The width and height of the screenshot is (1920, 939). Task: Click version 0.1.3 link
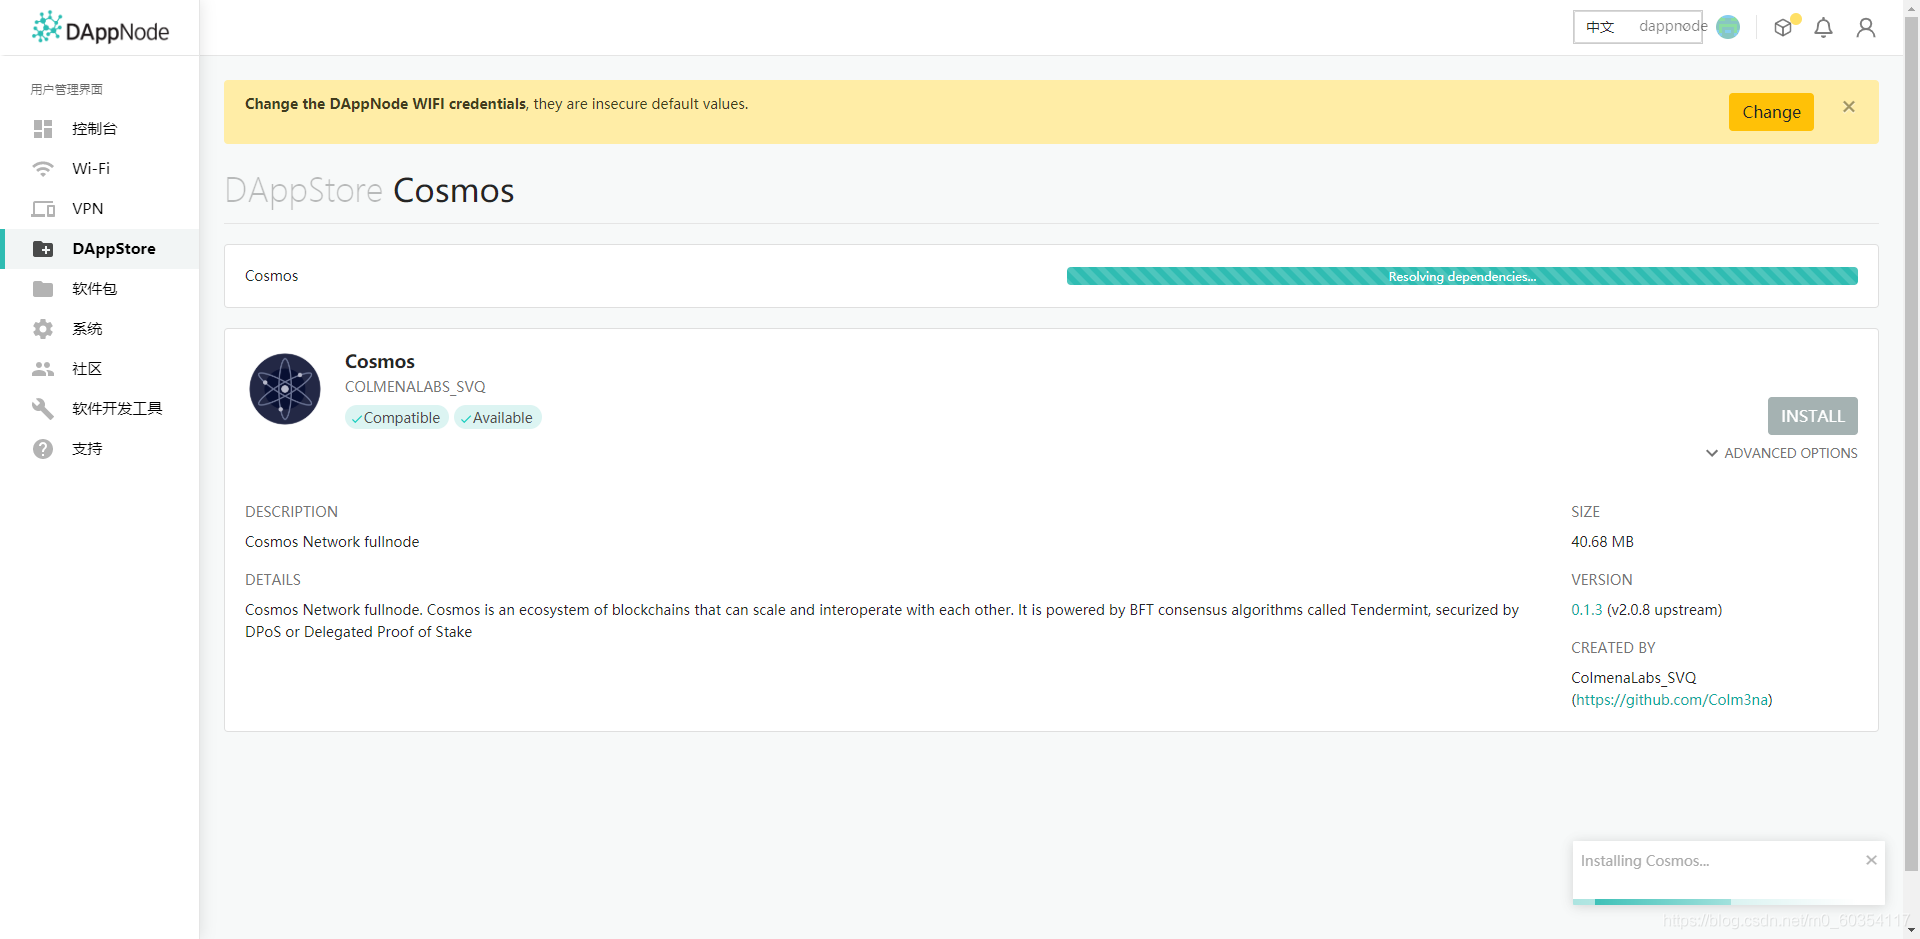(x=1586, y=610)
